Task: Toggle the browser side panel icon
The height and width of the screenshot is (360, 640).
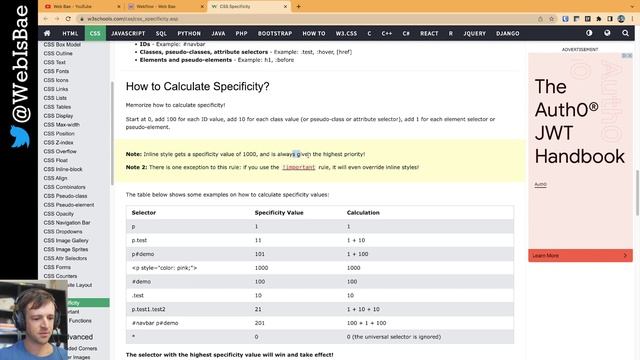Action: tap(610, 19)
